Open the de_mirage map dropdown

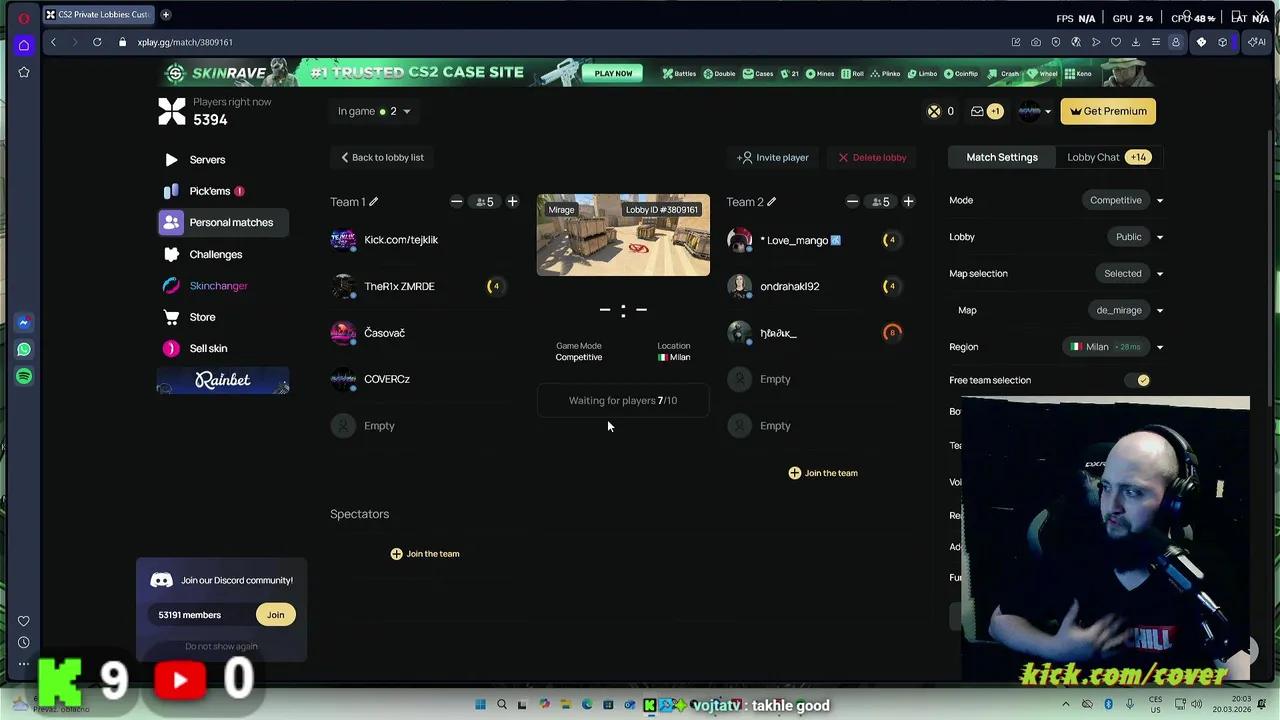1128,310
